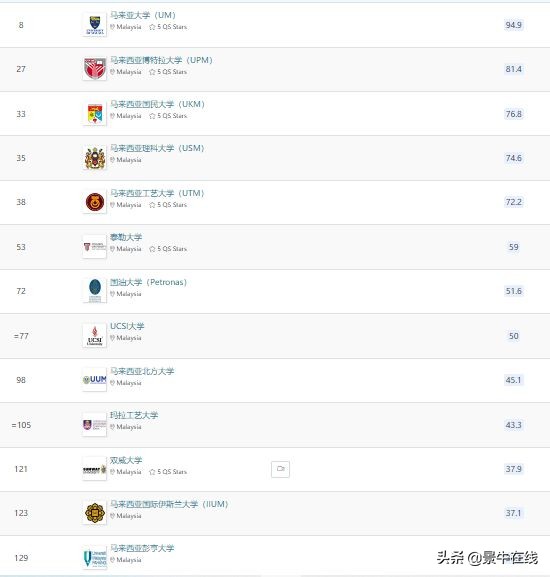
Task: Select the UUM logo thumbnail
Action: click(x=95, y=379)
